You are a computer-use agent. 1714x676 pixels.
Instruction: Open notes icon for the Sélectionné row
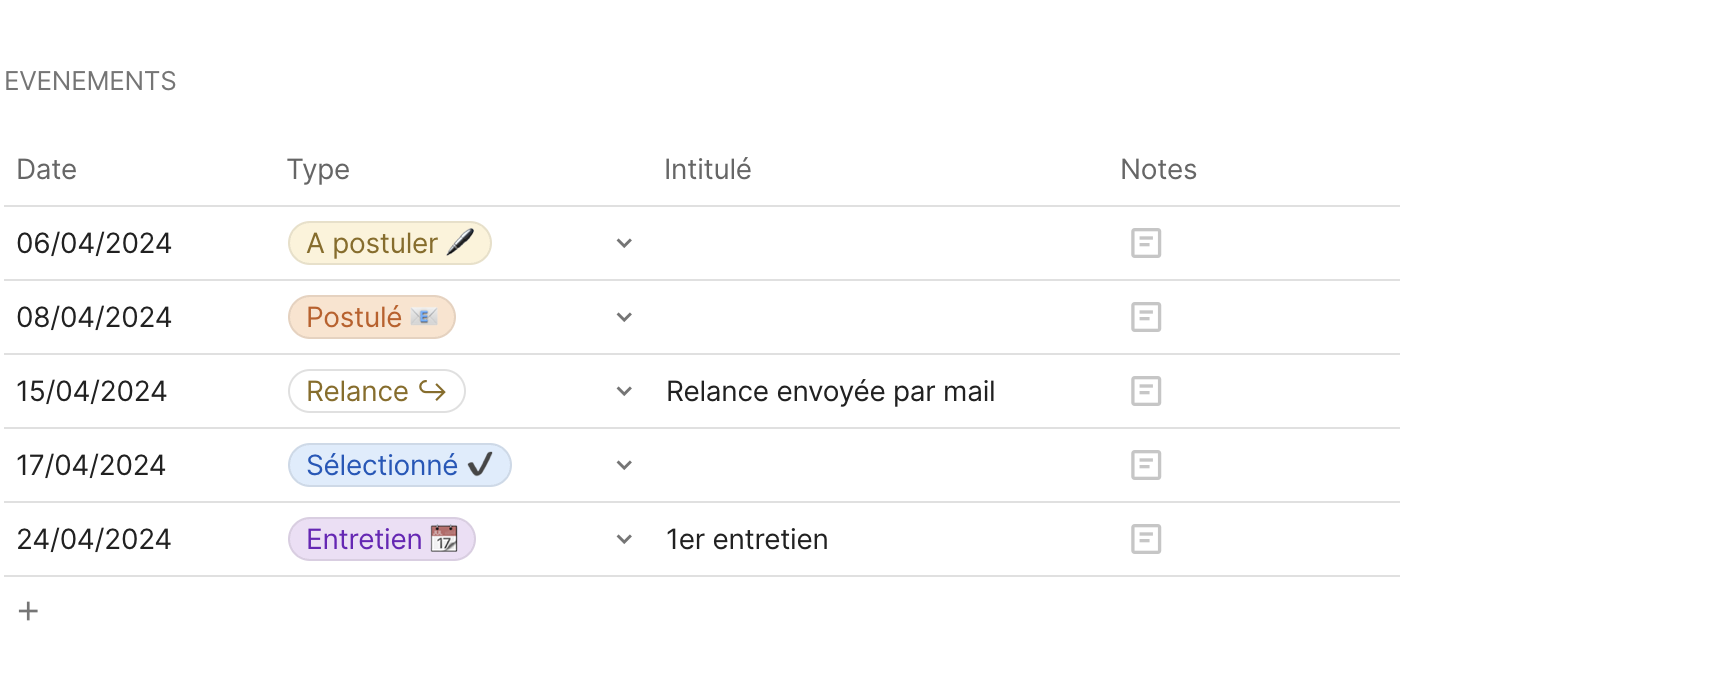pyautogui.click(x=1145, y=465)
